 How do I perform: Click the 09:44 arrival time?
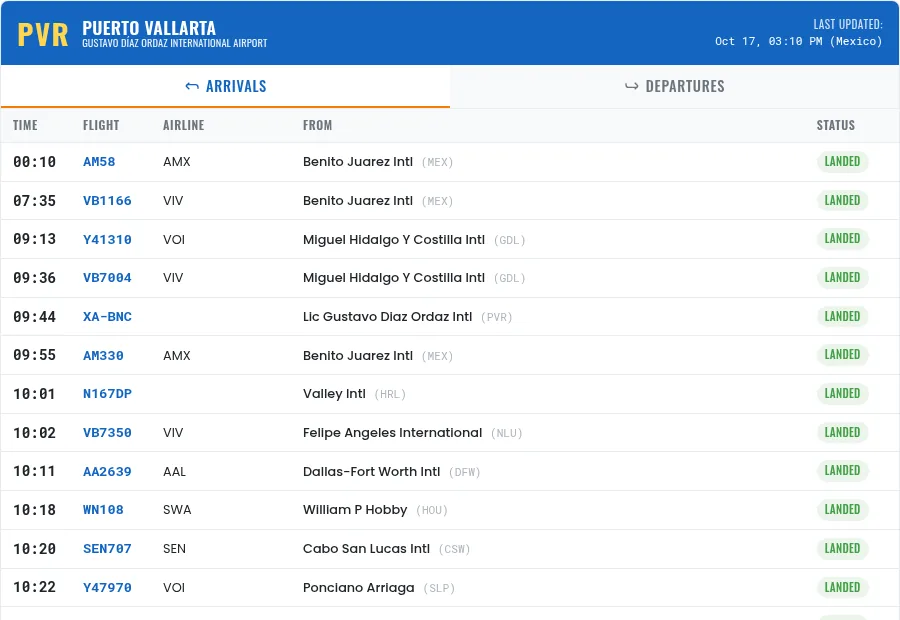34,317
